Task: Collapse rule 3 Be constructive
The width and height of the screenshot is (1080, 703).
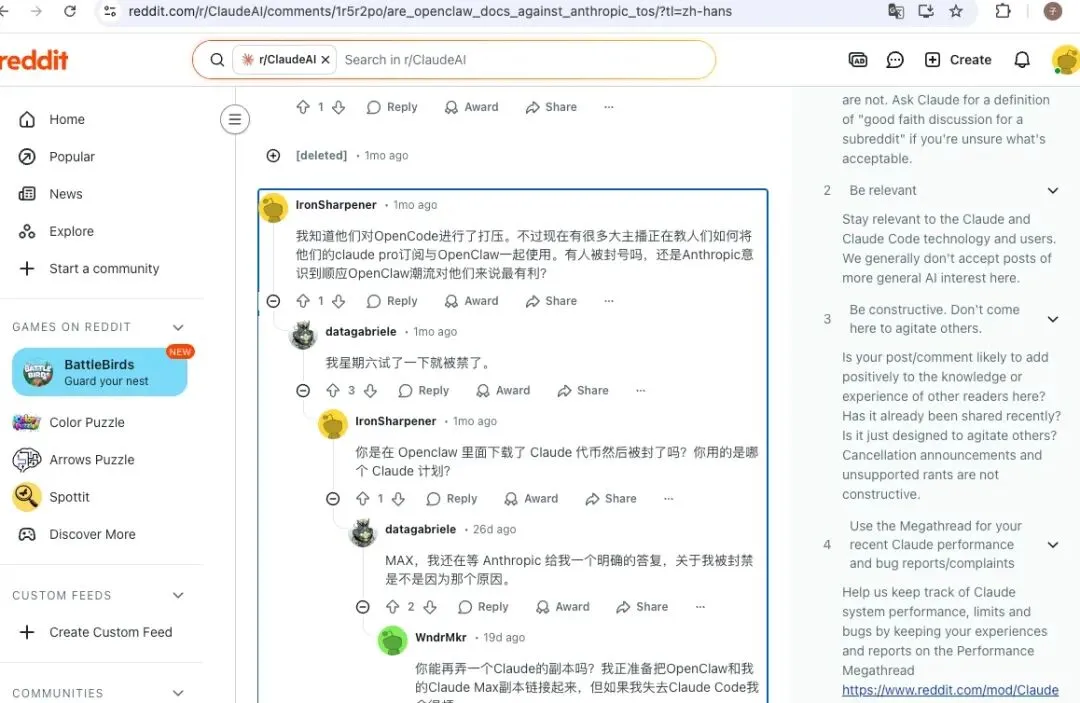Action: 1052,319
